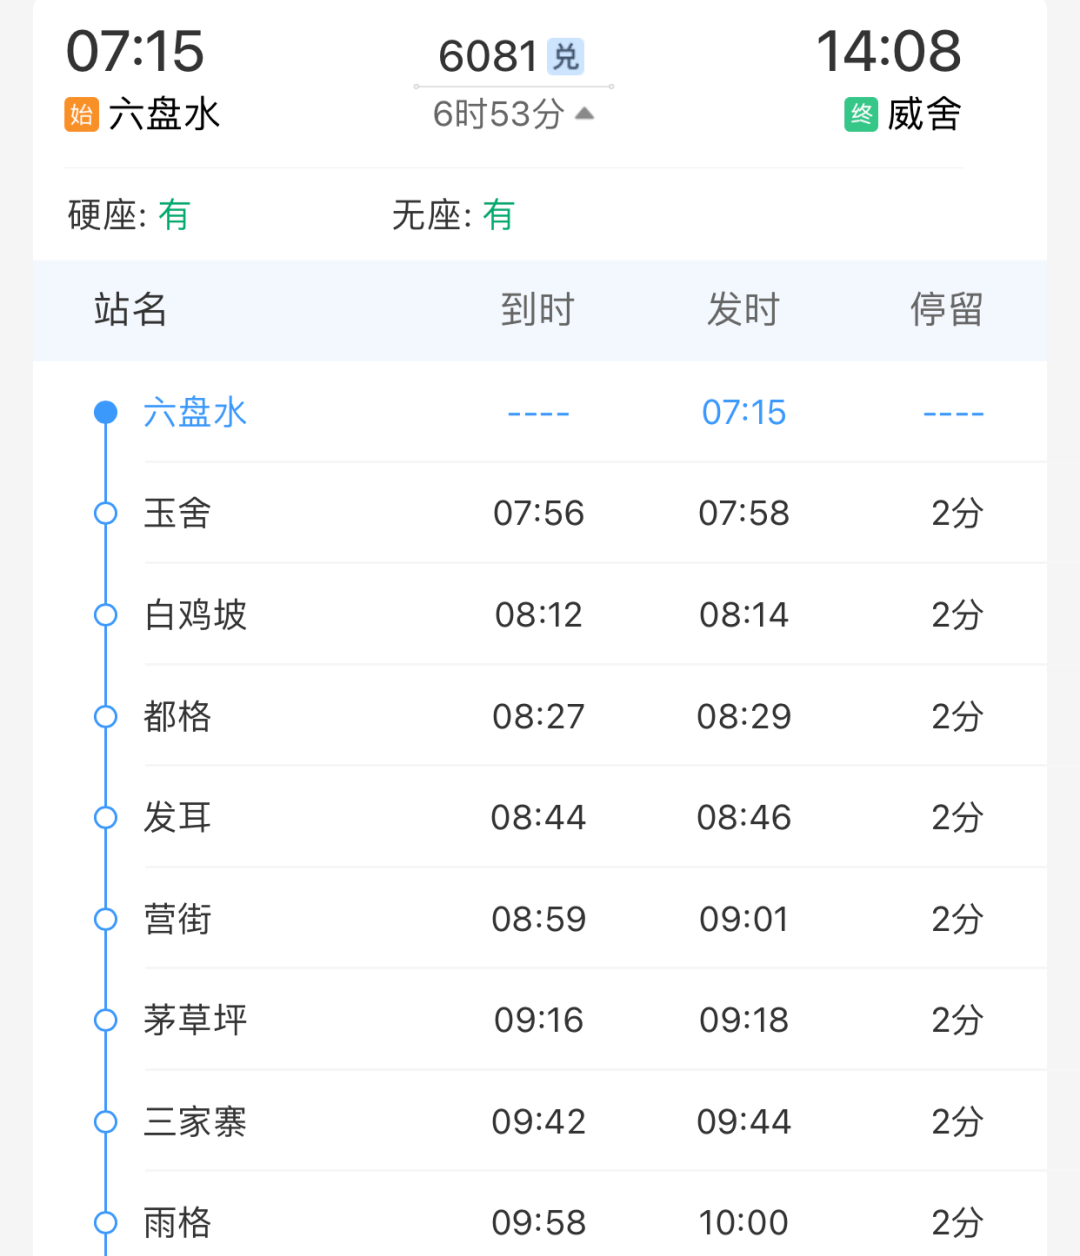Tap the blue 兑 badge beside 6081
The image size is (1080, 1256).
[x=566, y=57]
